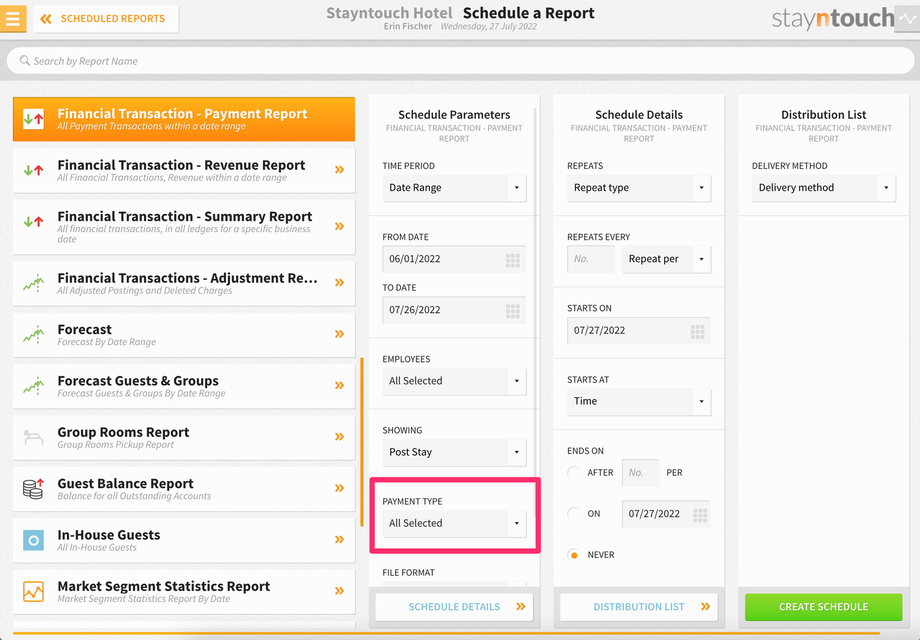Click chevron arrow on In-House Guests row
The width and height of the screenshot is (920, 640).
point(339,539)
